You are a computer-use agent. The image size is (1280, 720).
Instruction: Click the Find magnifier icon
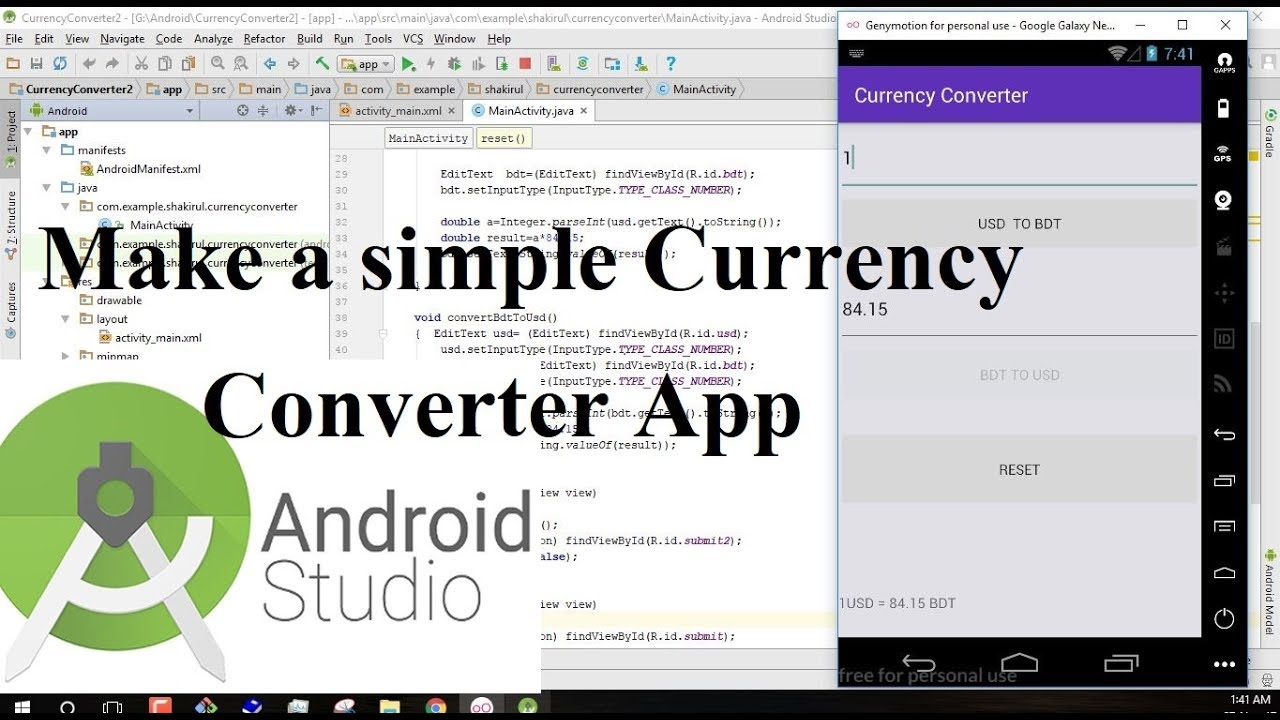pos(217,64)
